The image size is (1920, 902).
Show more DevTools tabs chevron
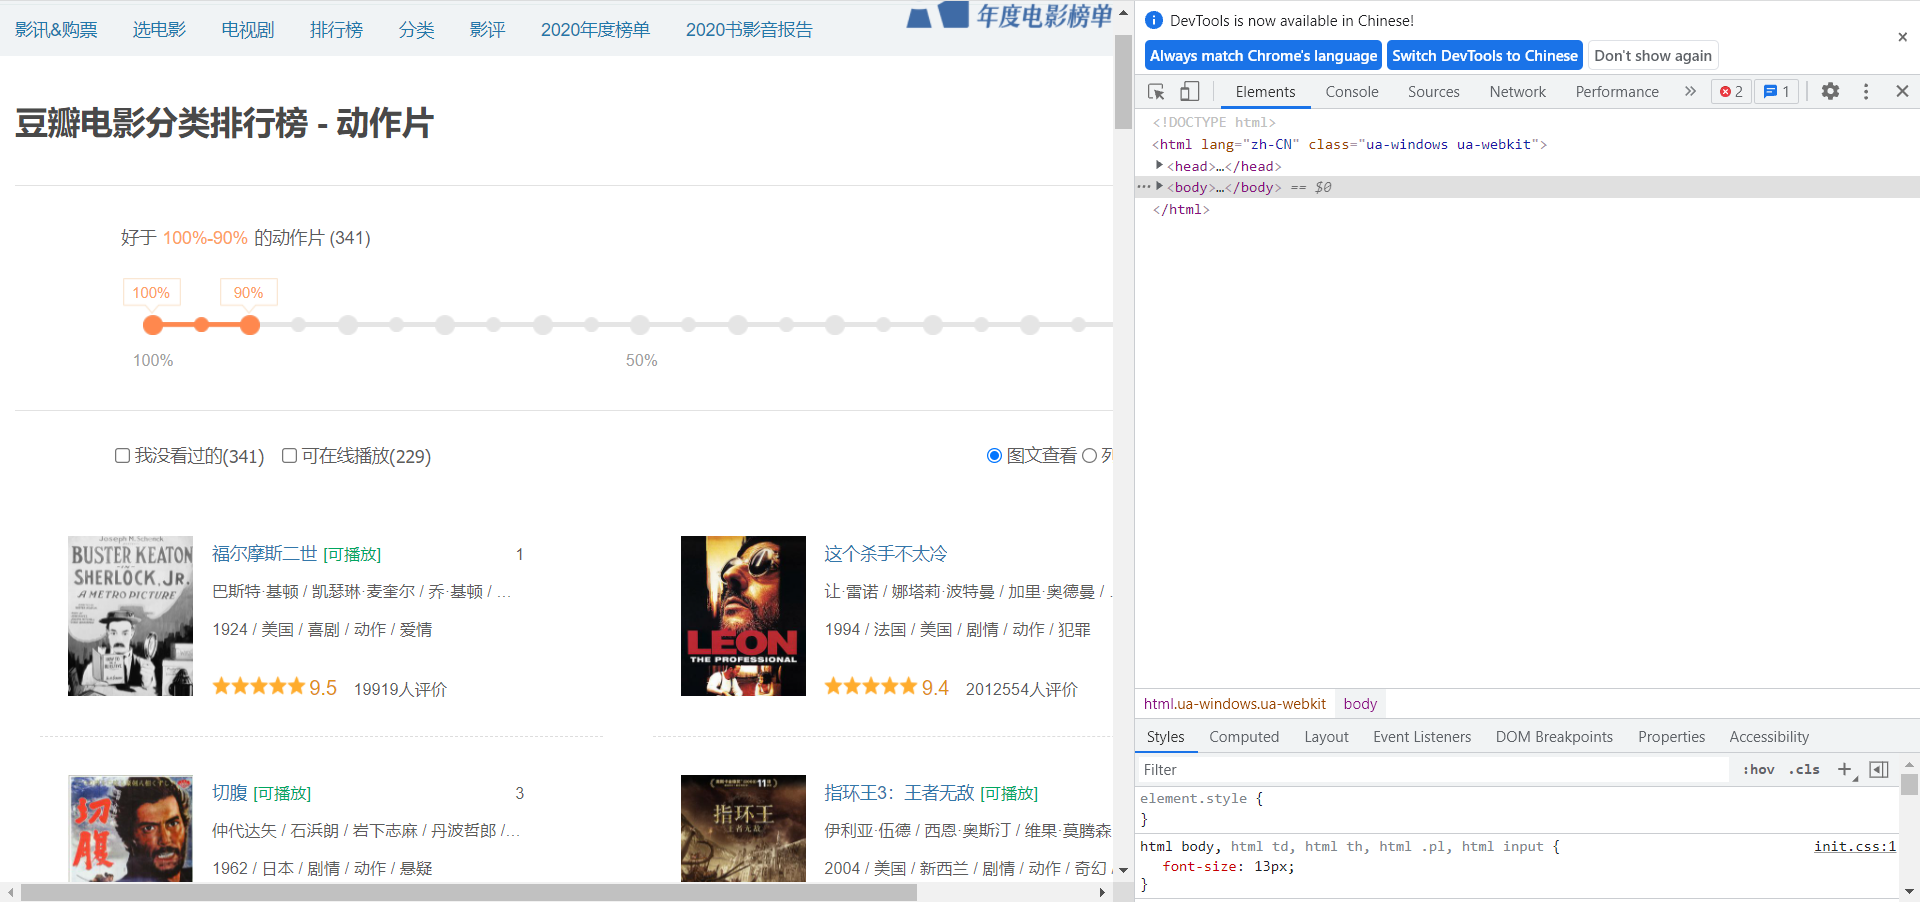(1690, 91)
